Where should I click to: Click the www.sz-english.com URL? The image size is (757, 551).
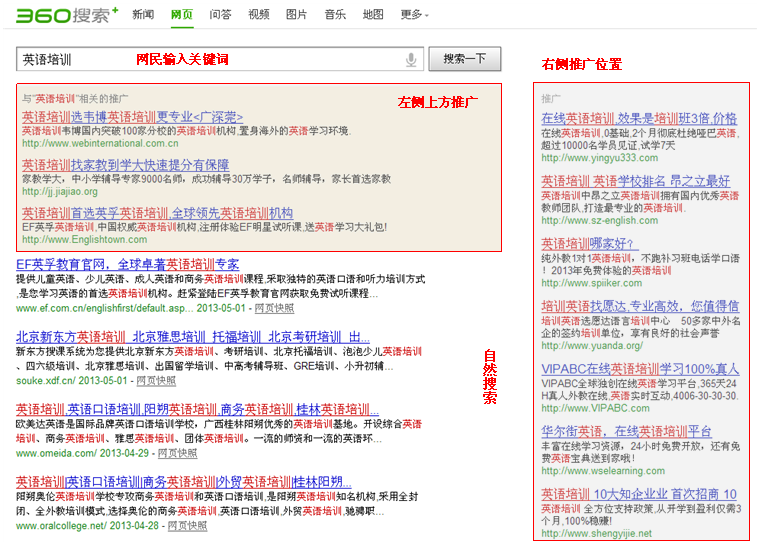(x=600, y=220)
